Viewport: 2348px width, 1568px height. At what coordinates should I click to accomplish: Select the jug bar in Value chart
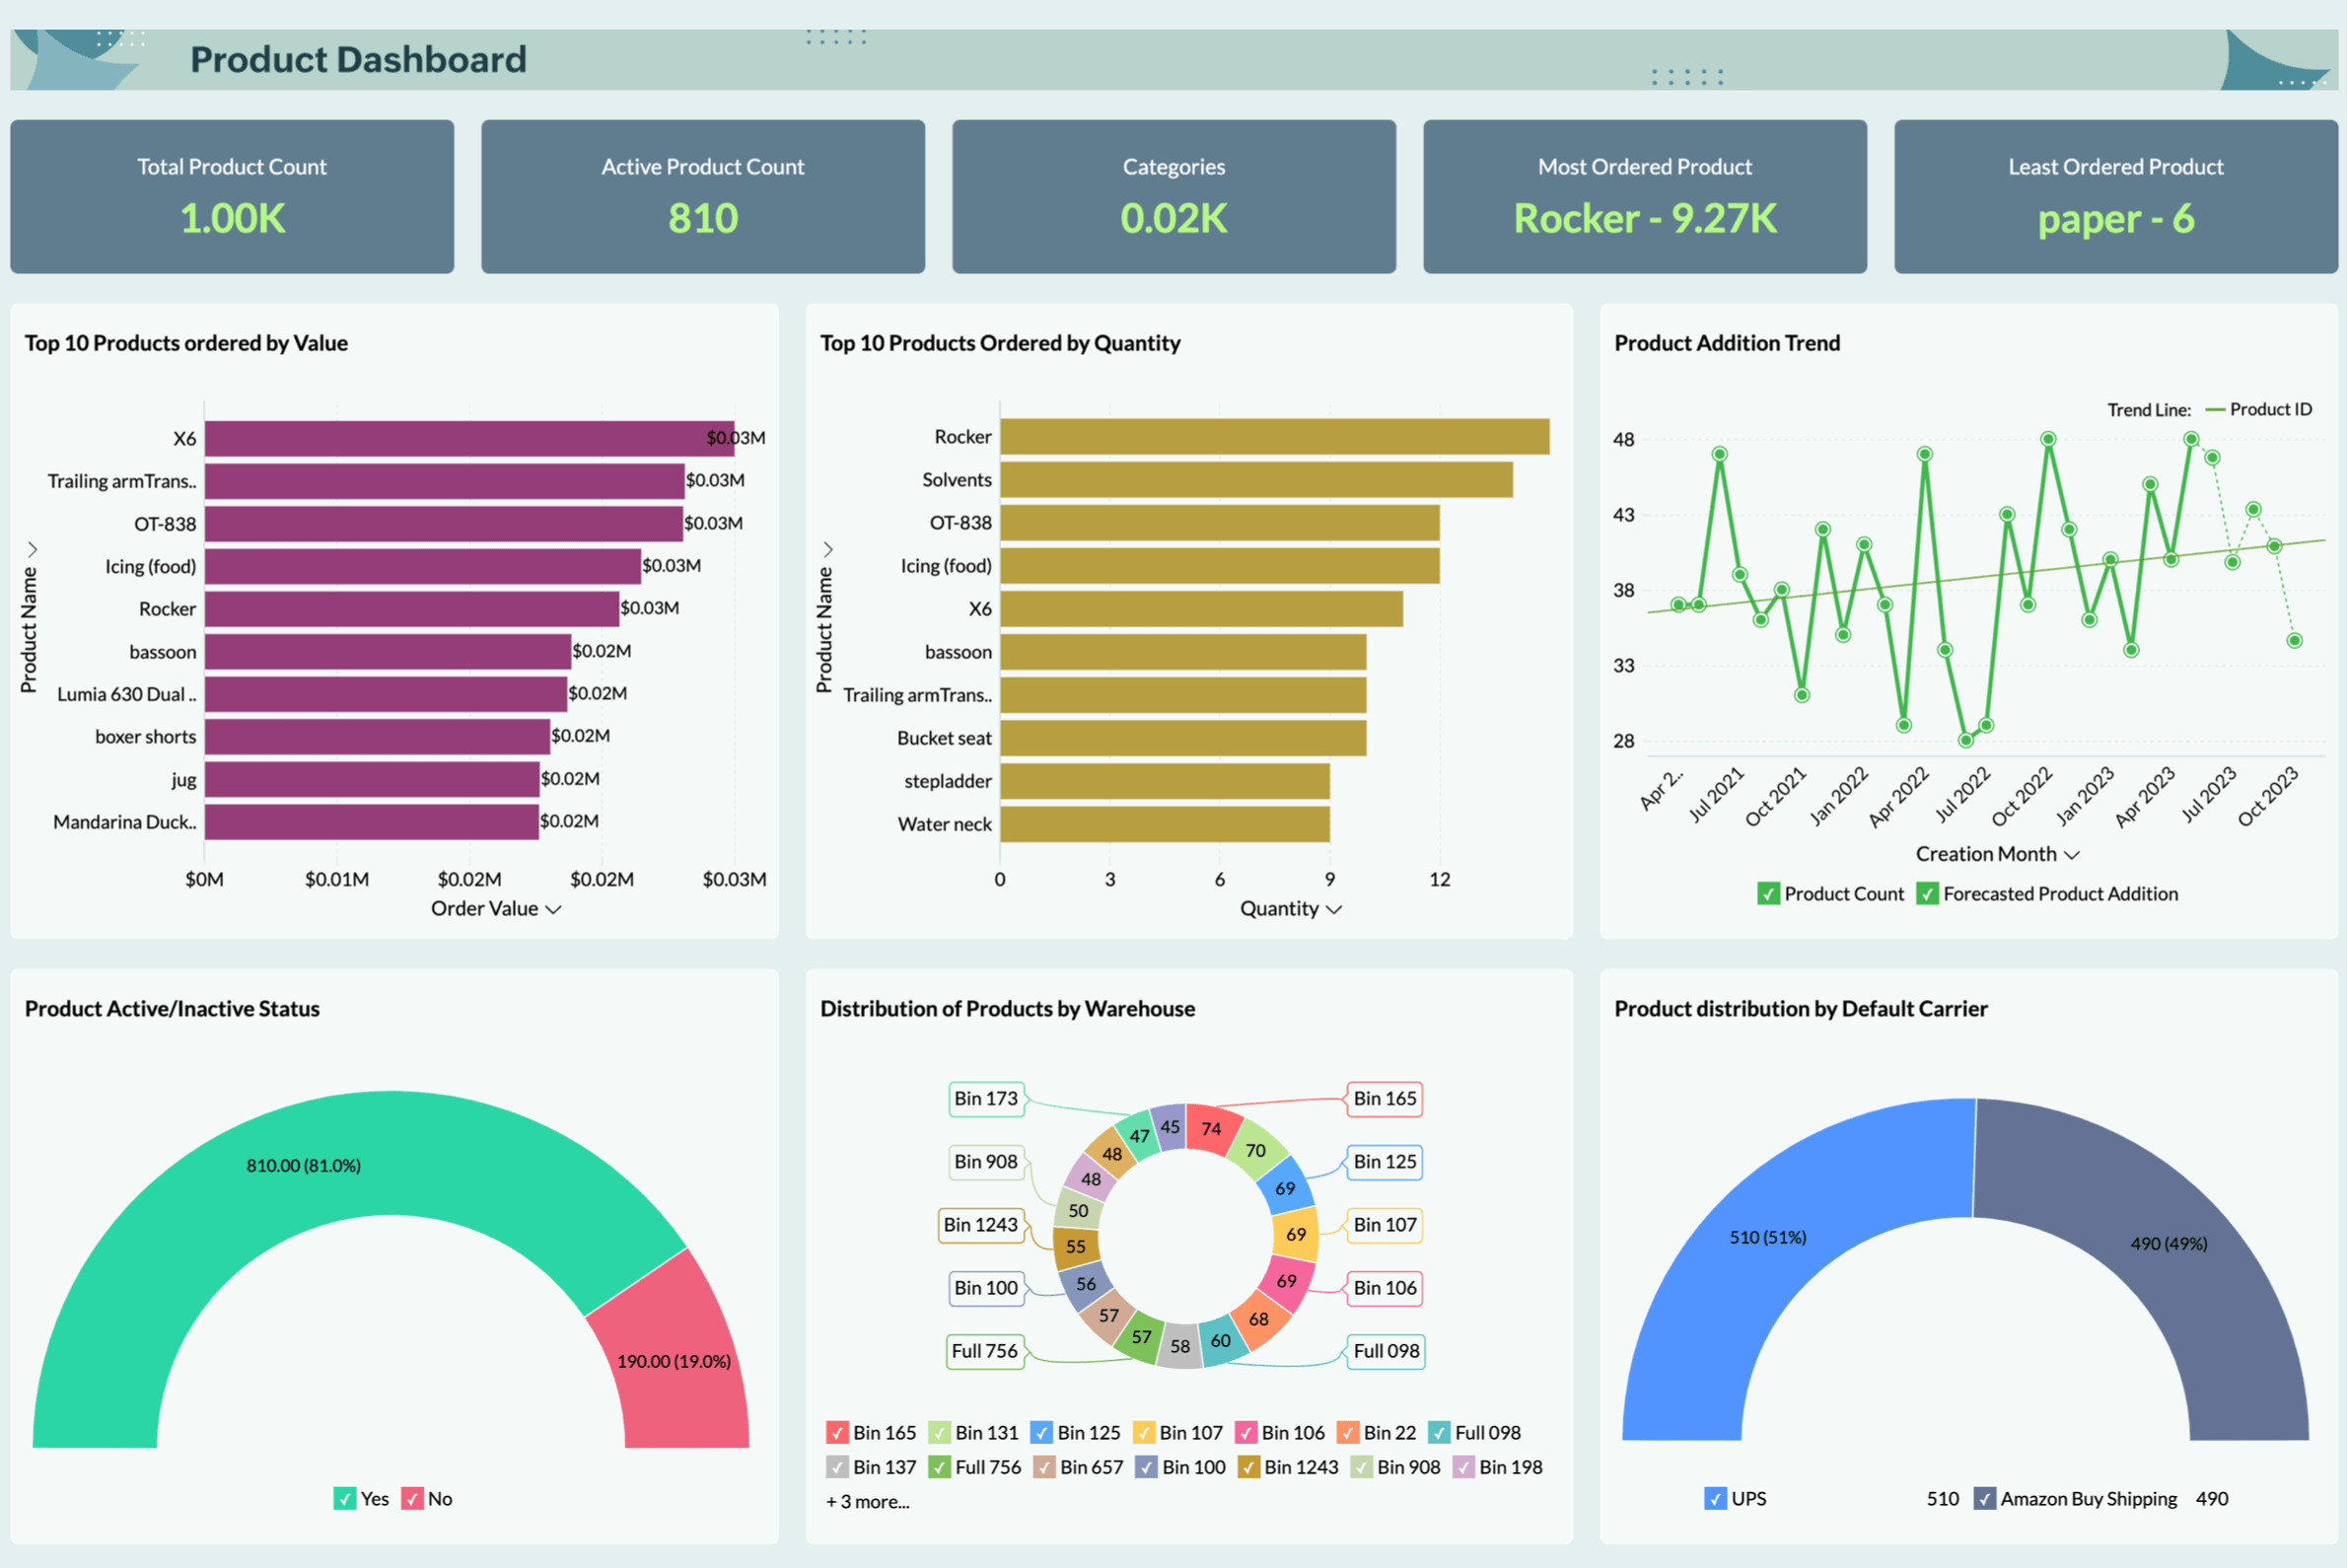click(372, 779)
